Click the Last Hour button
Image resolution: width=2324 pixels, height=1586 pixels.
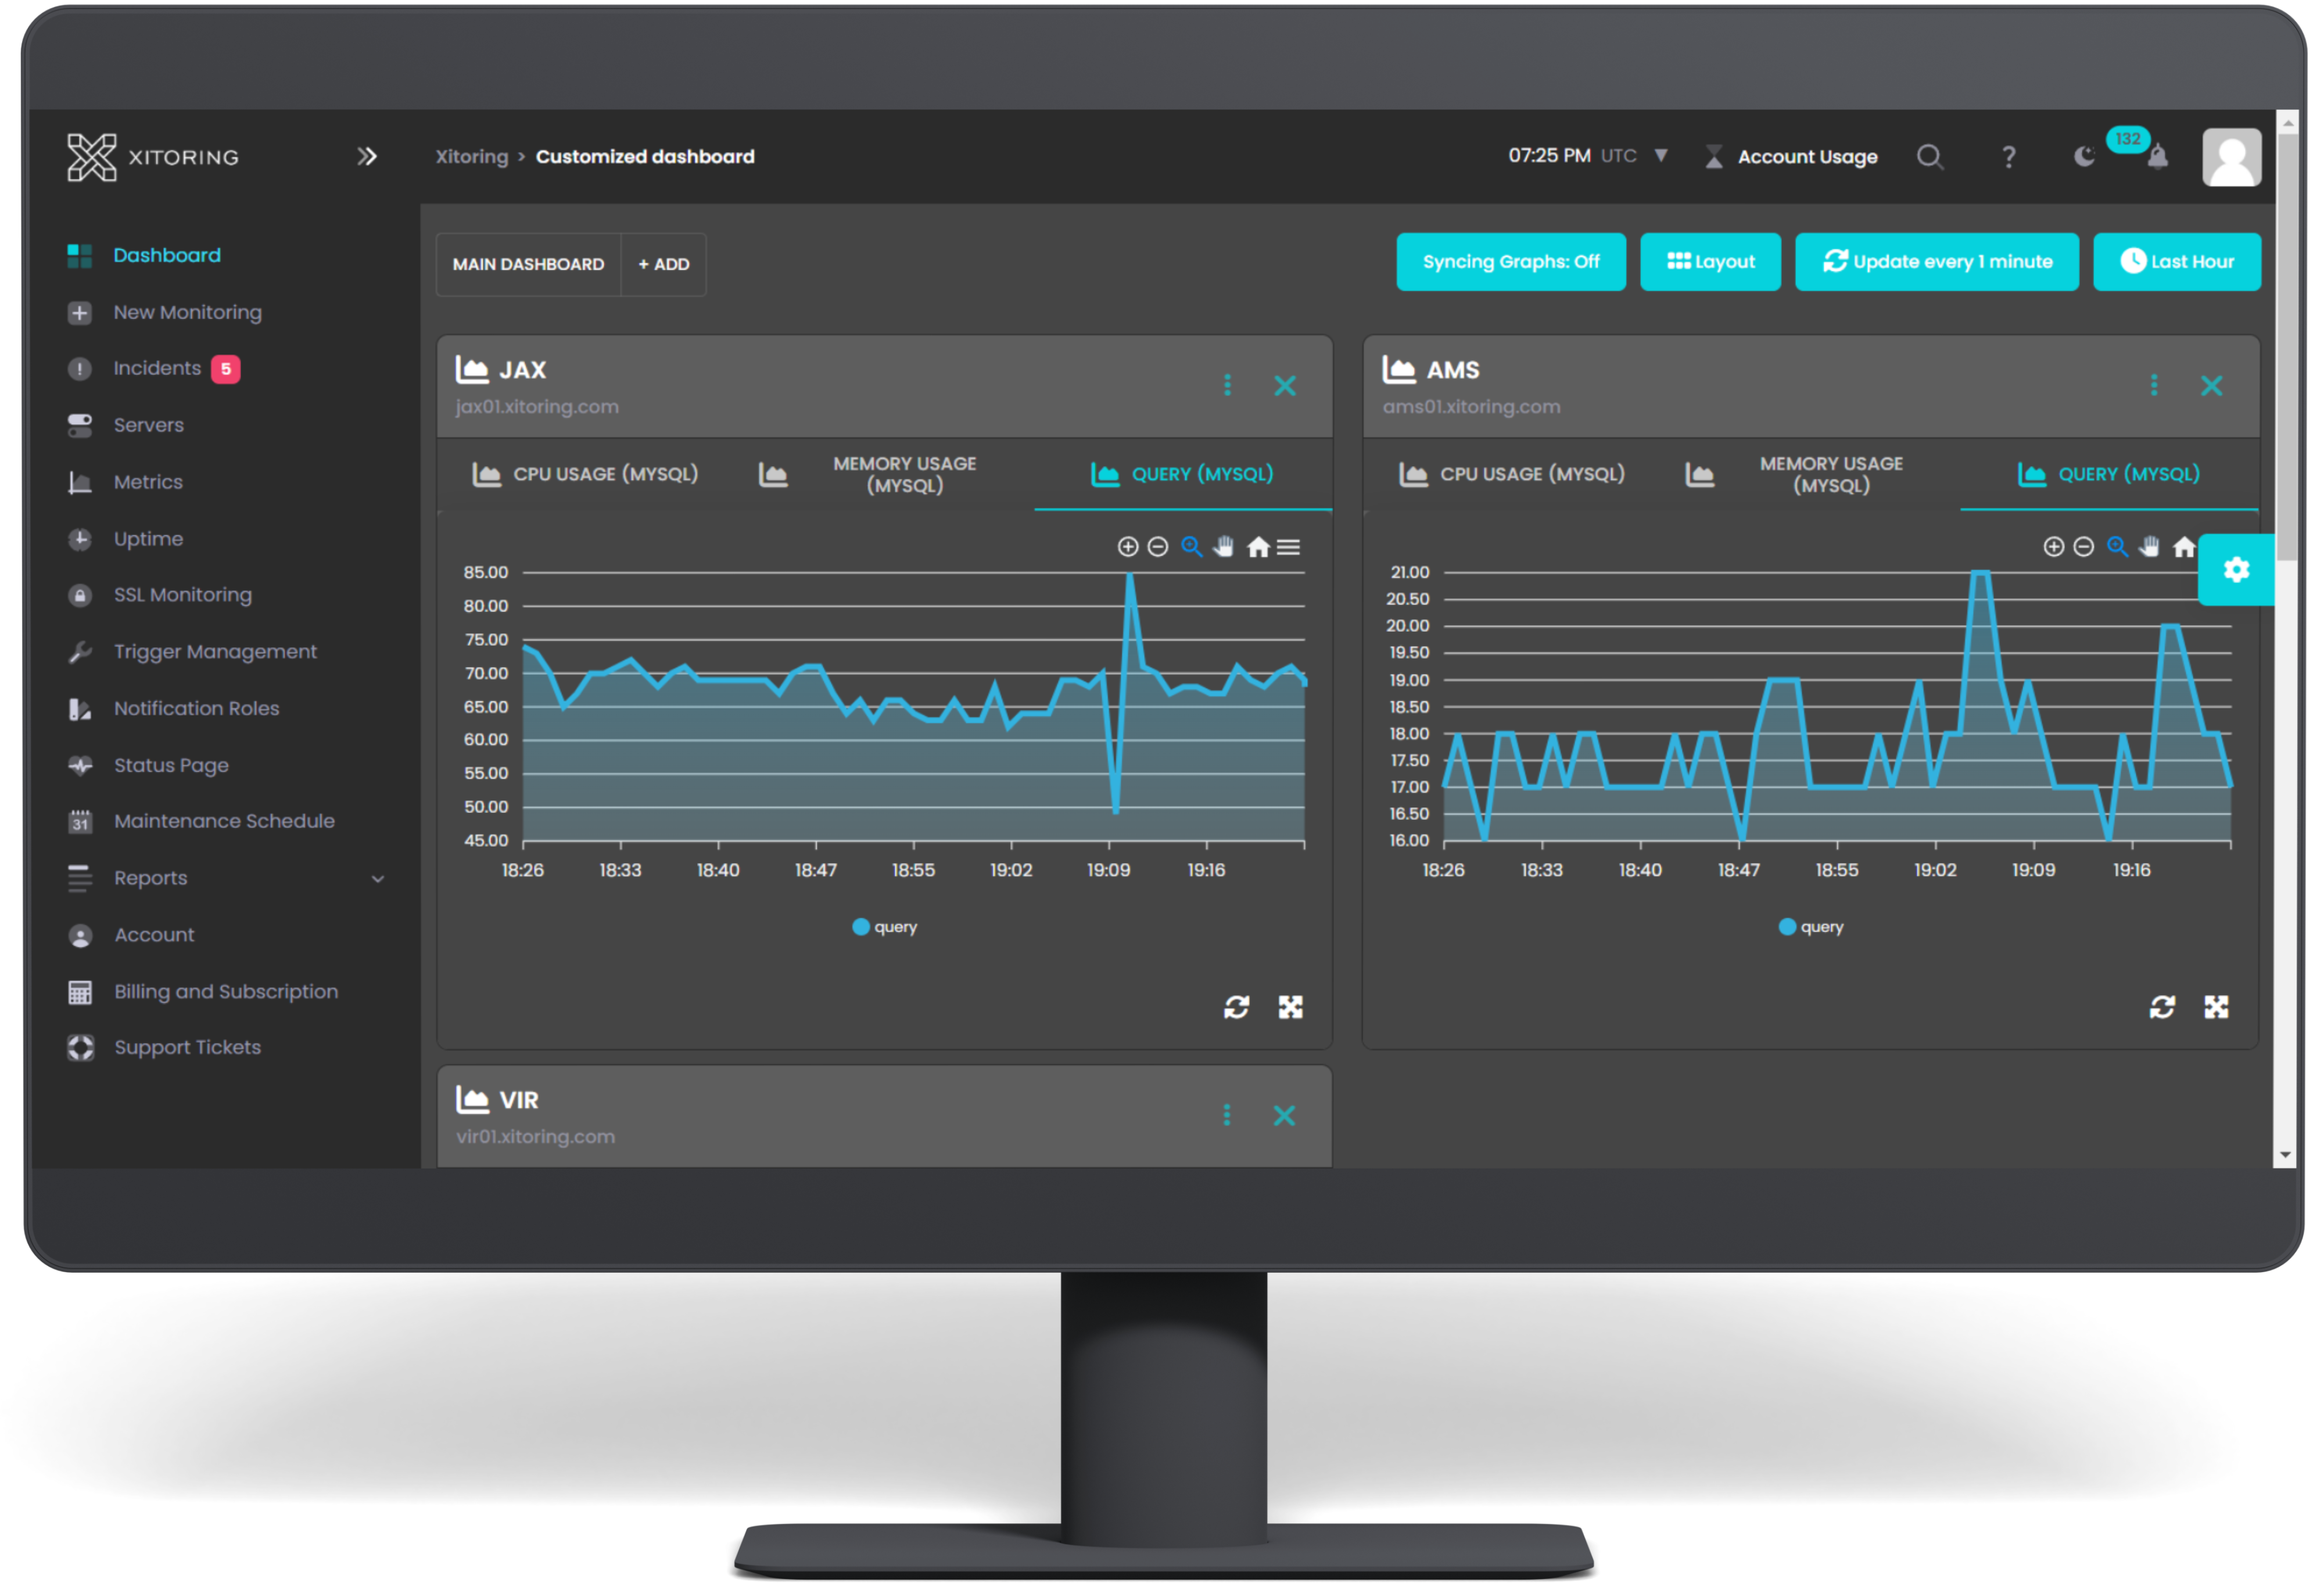2176,262
